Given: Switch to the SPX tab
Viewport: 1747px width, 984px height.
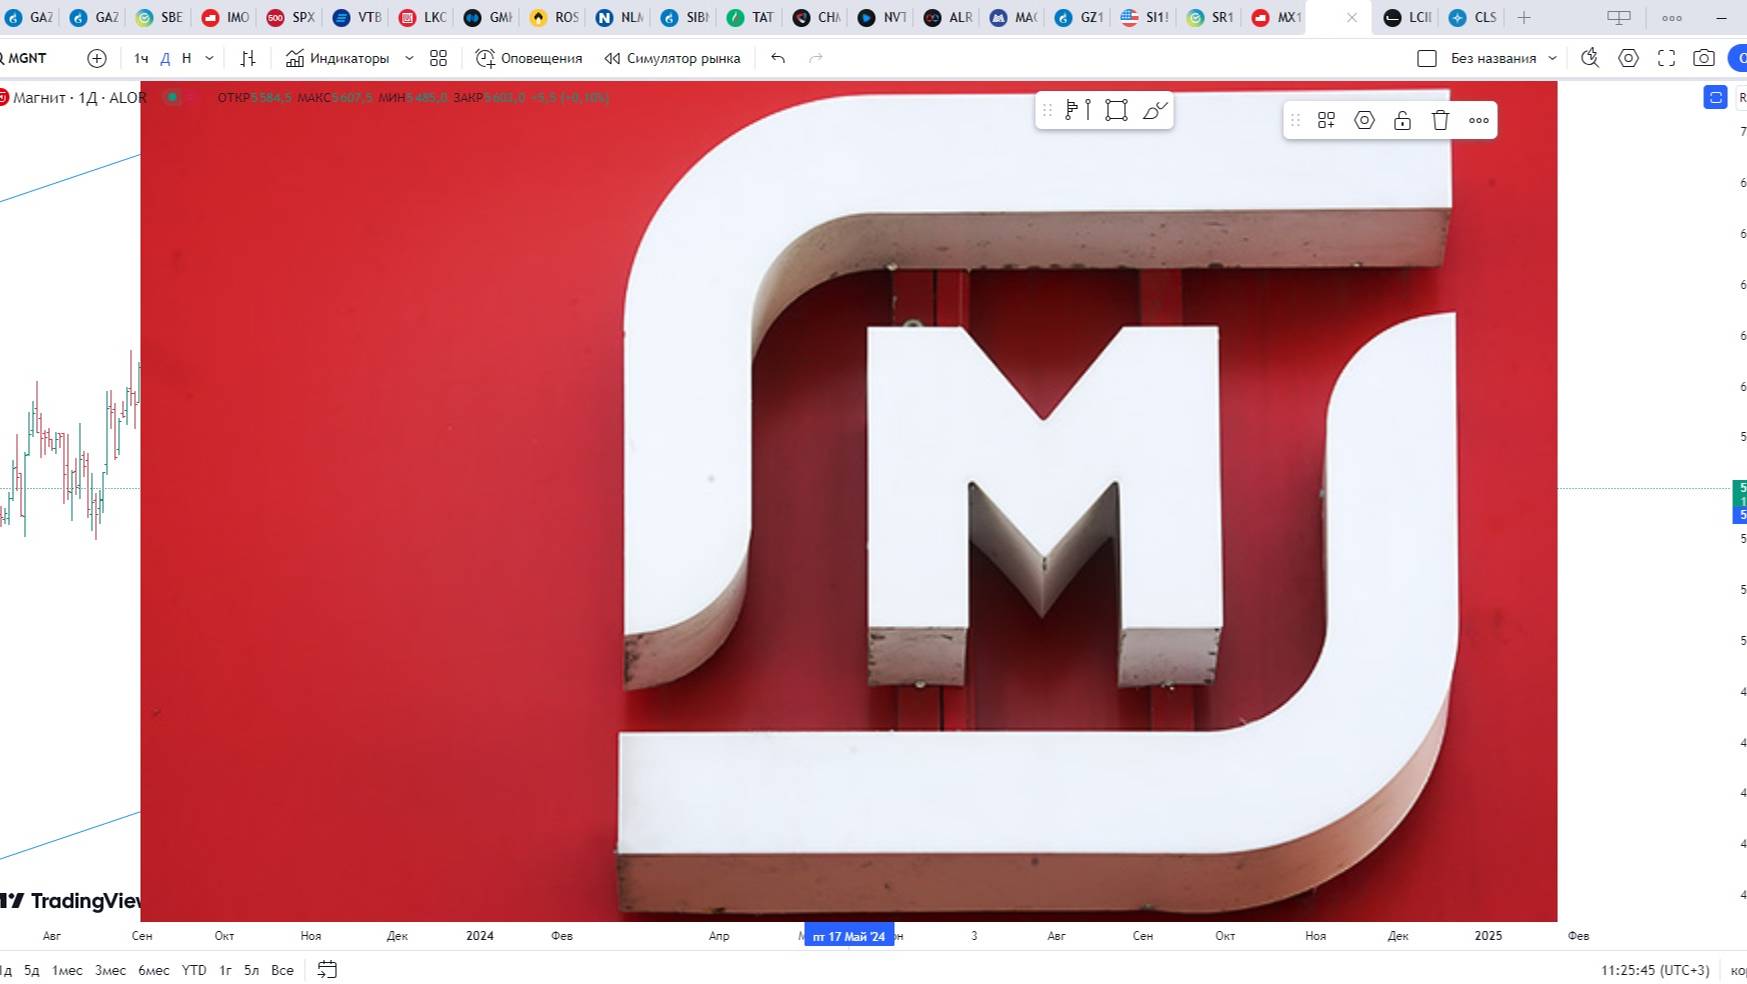Looking at the screenshot, I should coord(292,17).
